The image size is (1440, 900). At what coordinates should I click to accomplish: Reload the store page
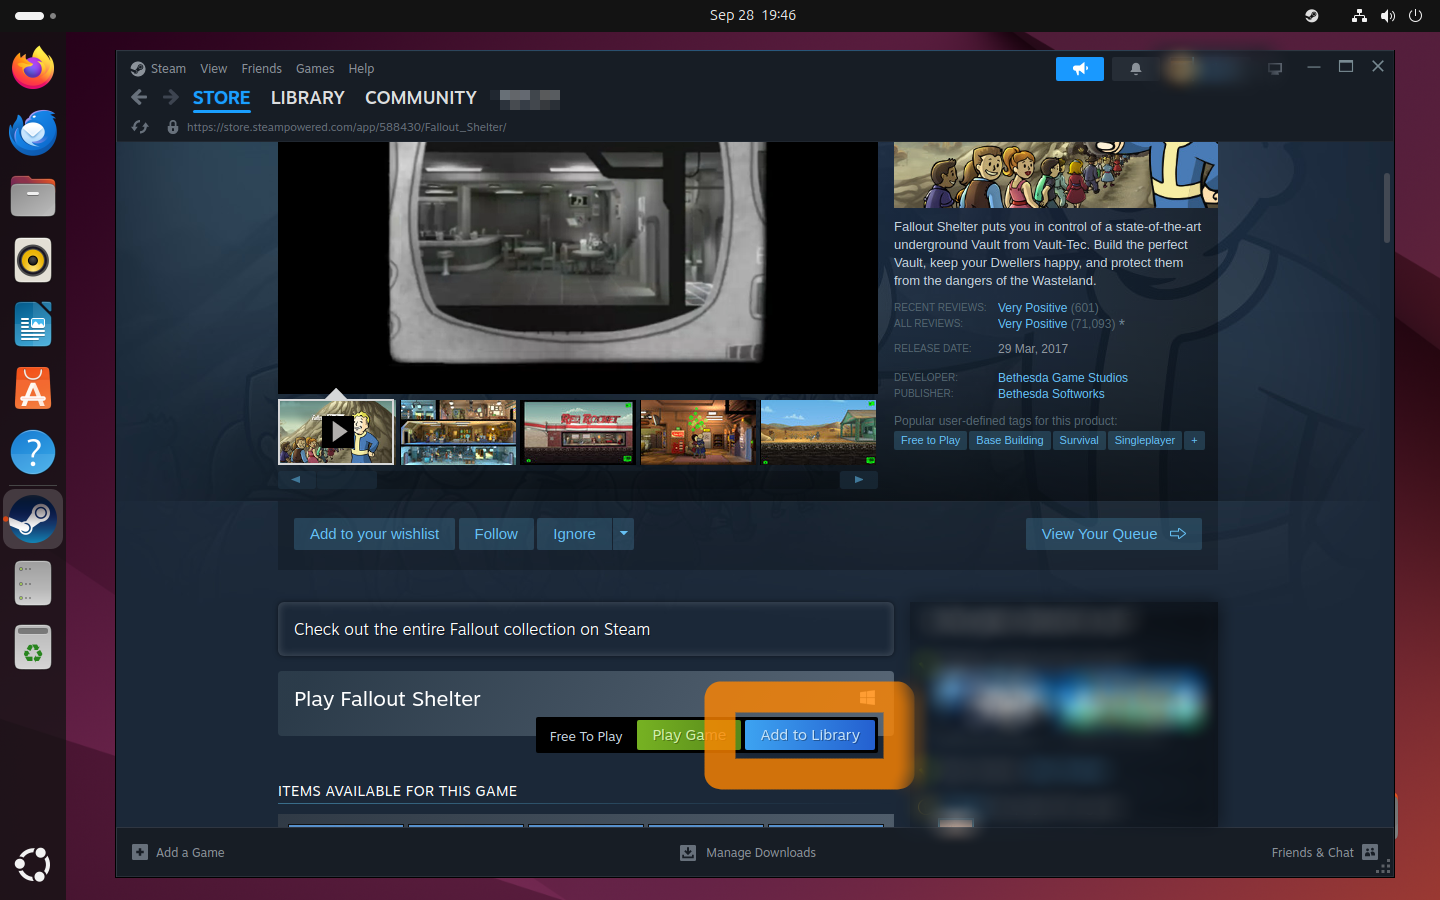(140, 127)
